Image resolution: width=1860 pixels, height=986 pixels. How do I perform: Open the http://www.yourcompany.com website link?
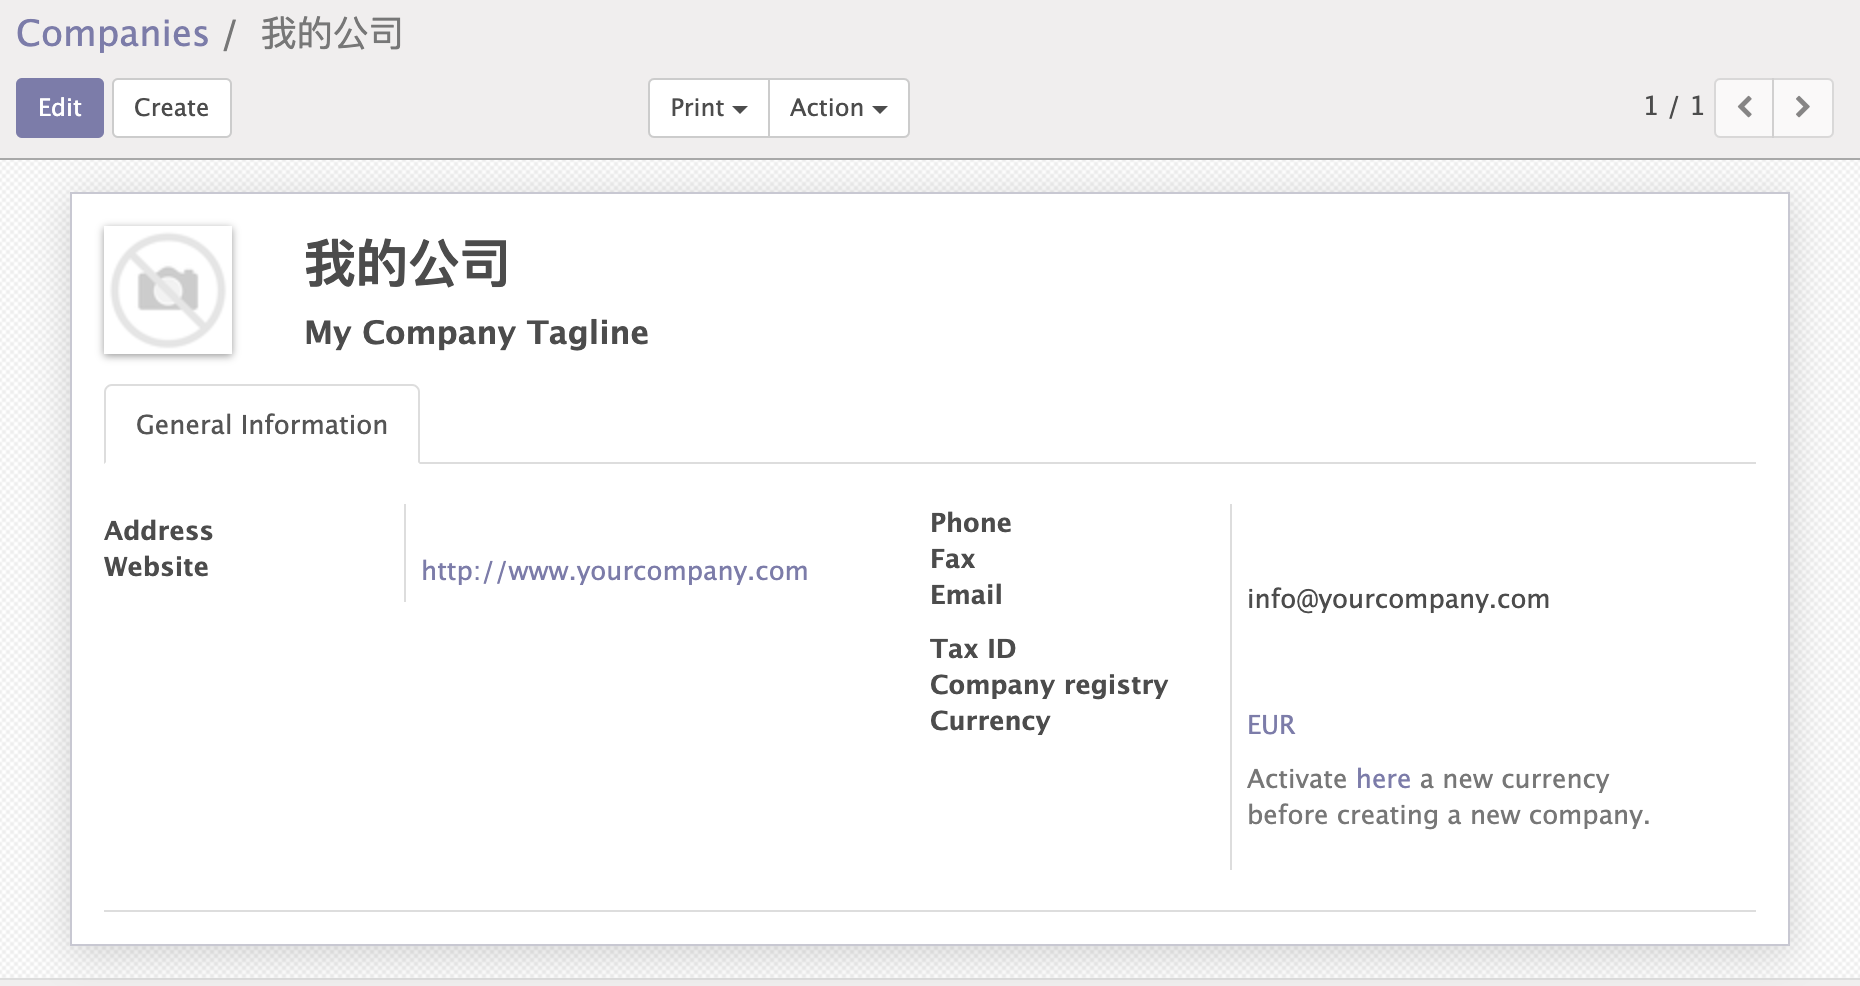614,571
